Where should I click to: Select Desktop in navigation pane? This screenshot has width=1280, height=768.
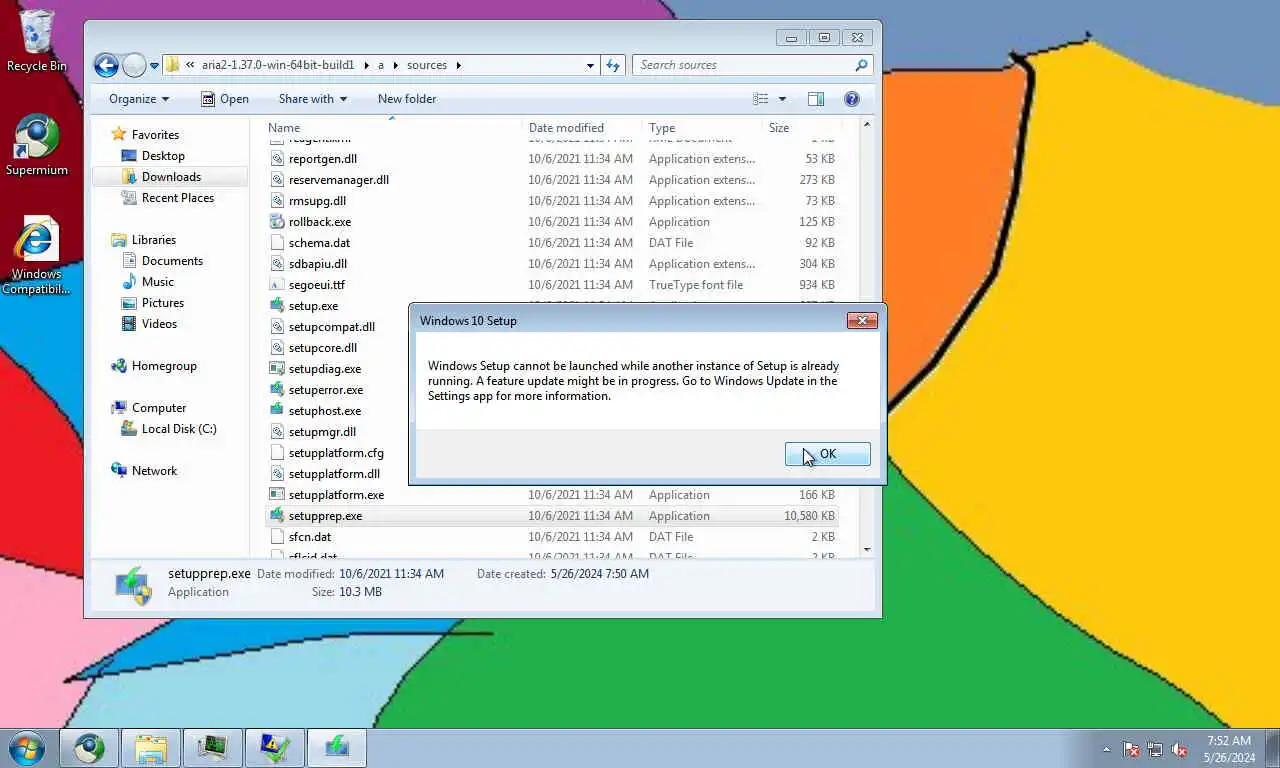click(163, 156)
